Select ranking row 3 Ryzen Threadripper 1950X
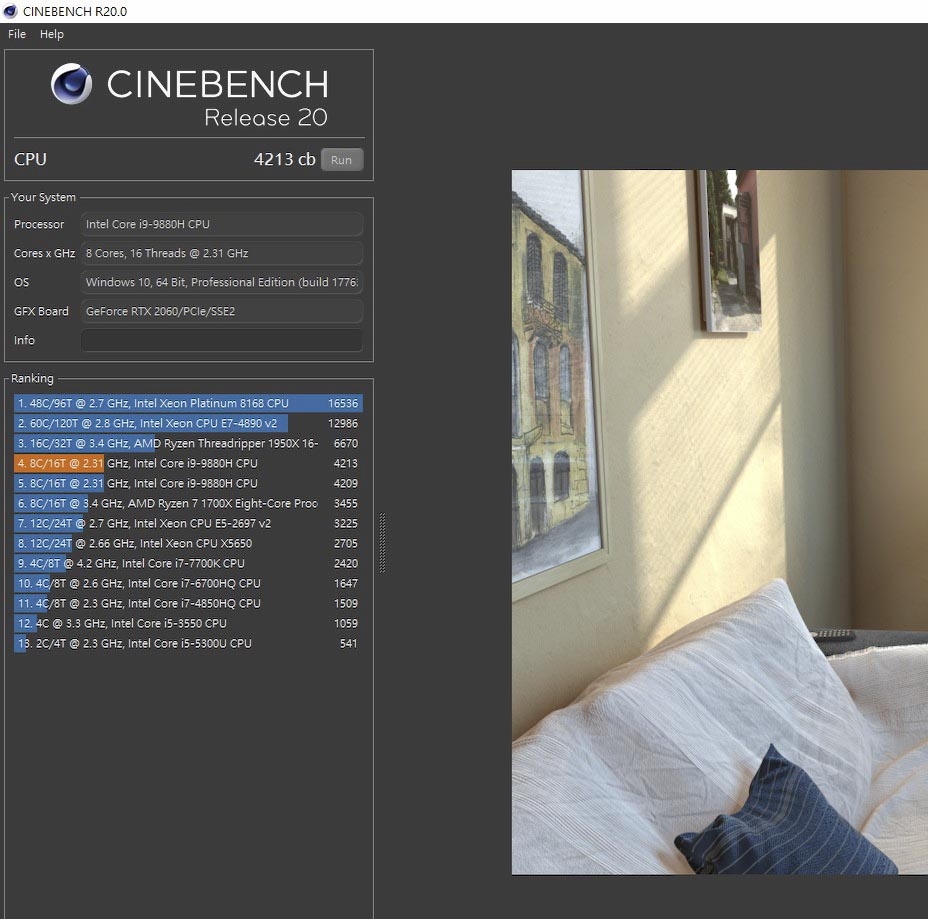928x919 pixels. coord(188,443)
